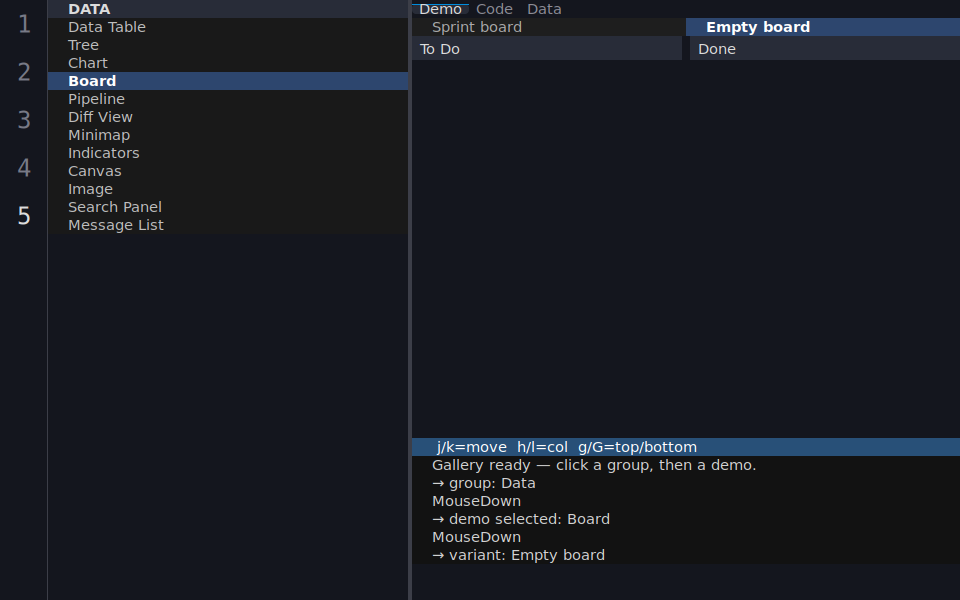
Task: Open the Chart demo
Action: click(x=228, y=63)
